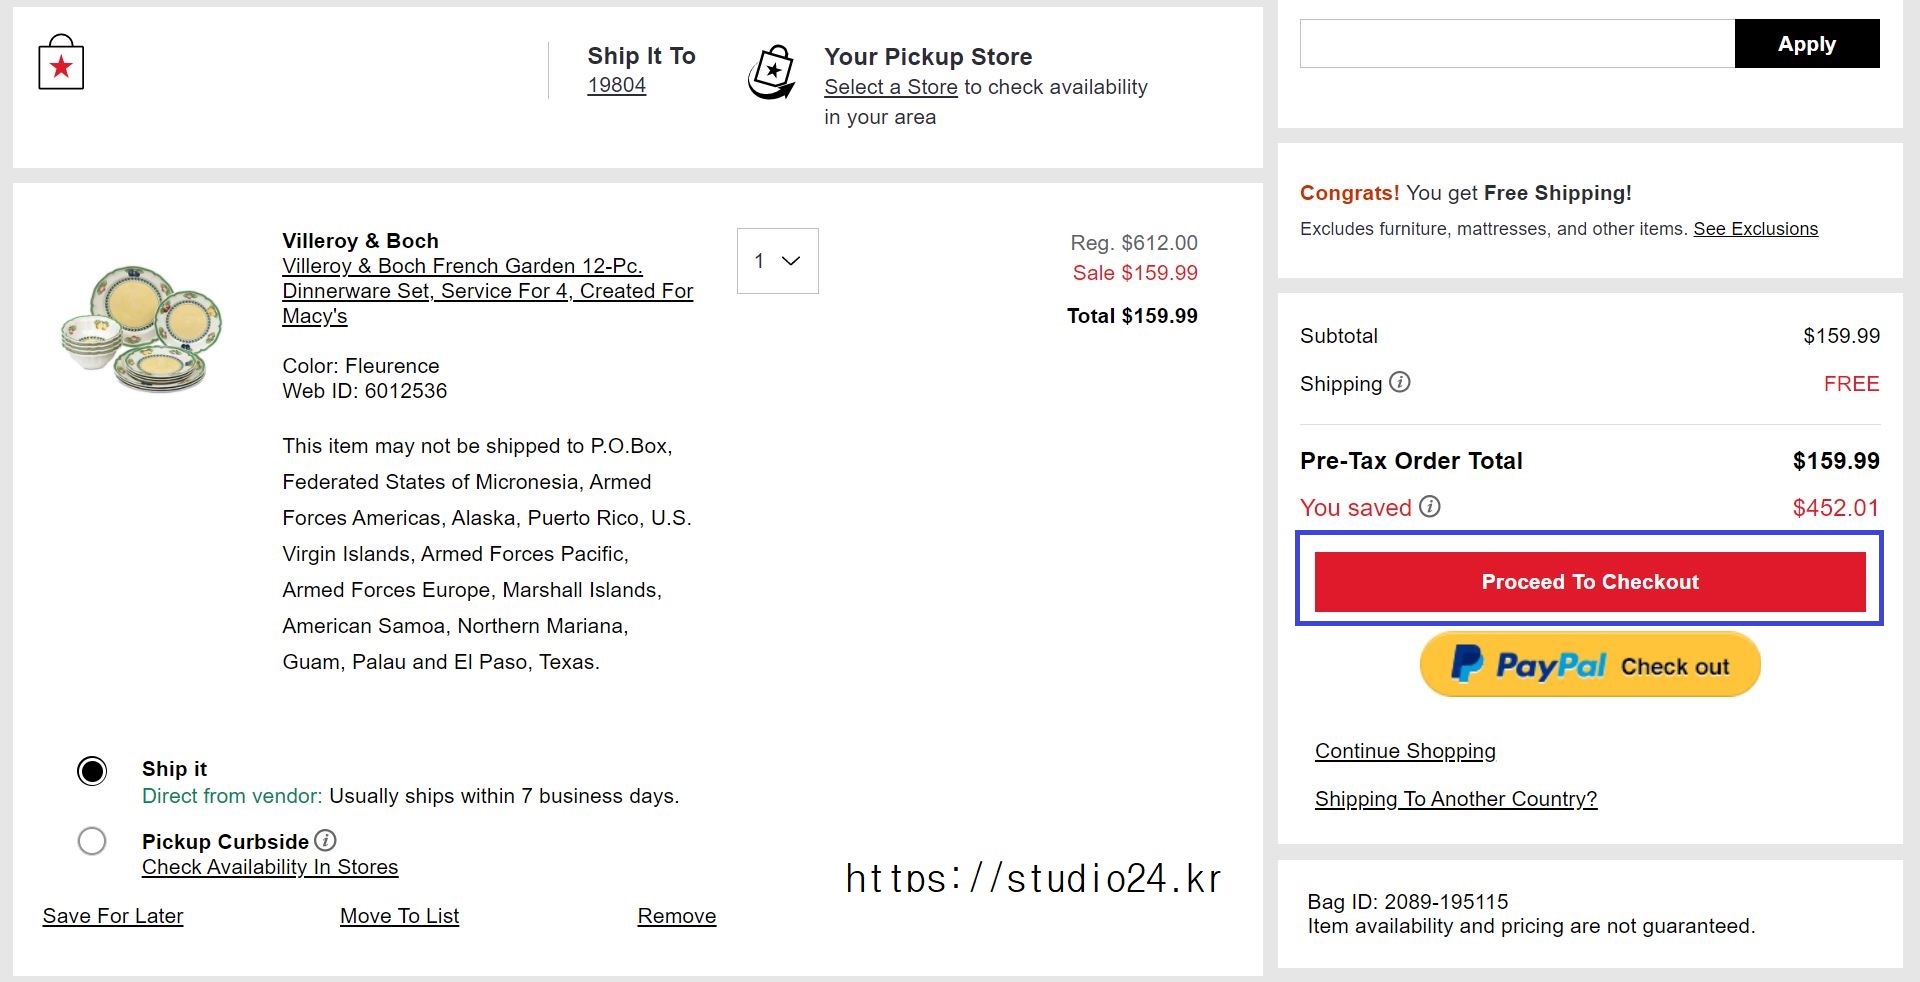Select the Ship it radio button
This screenshot has height=982, width=1920.
pos(92,771)
